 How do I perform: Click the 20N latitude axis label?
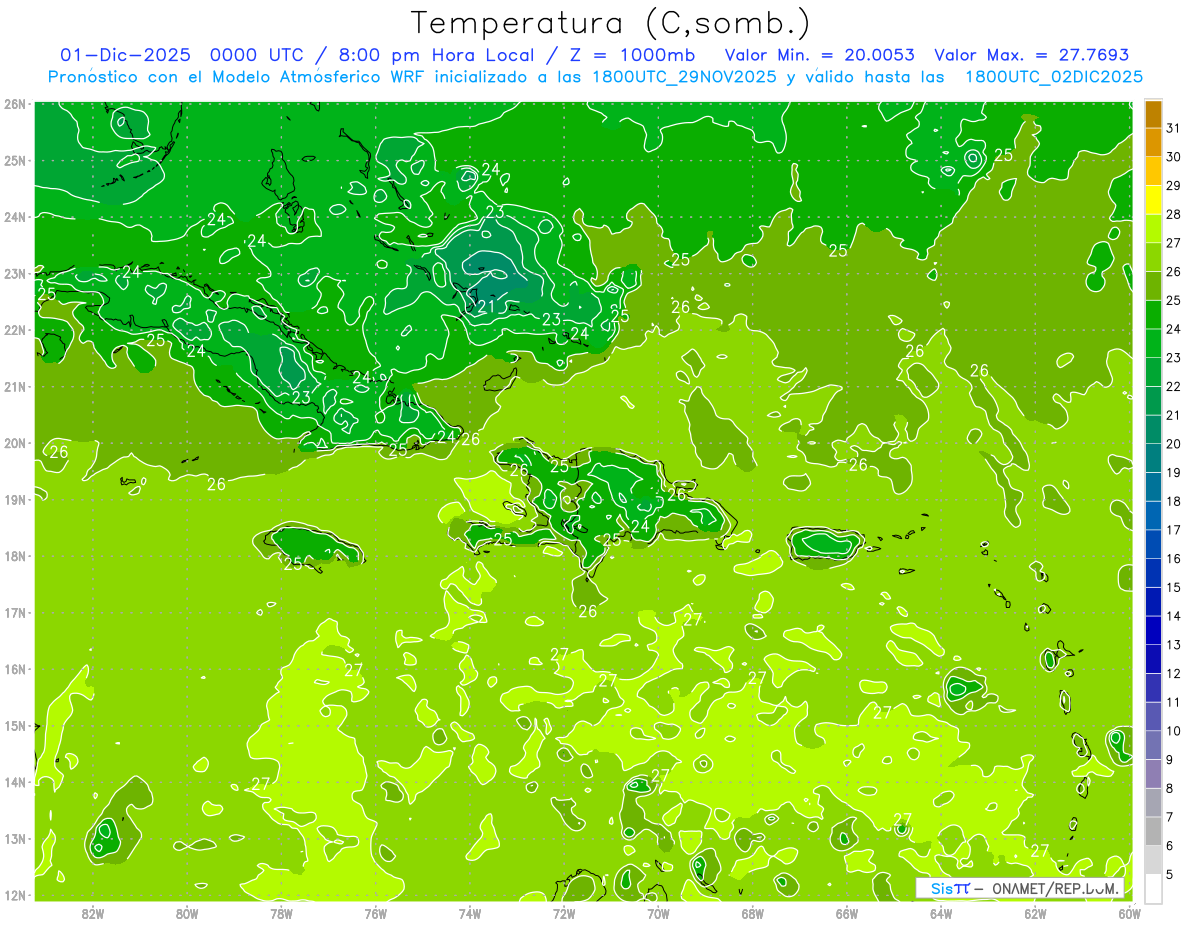(x=14, y=443)
